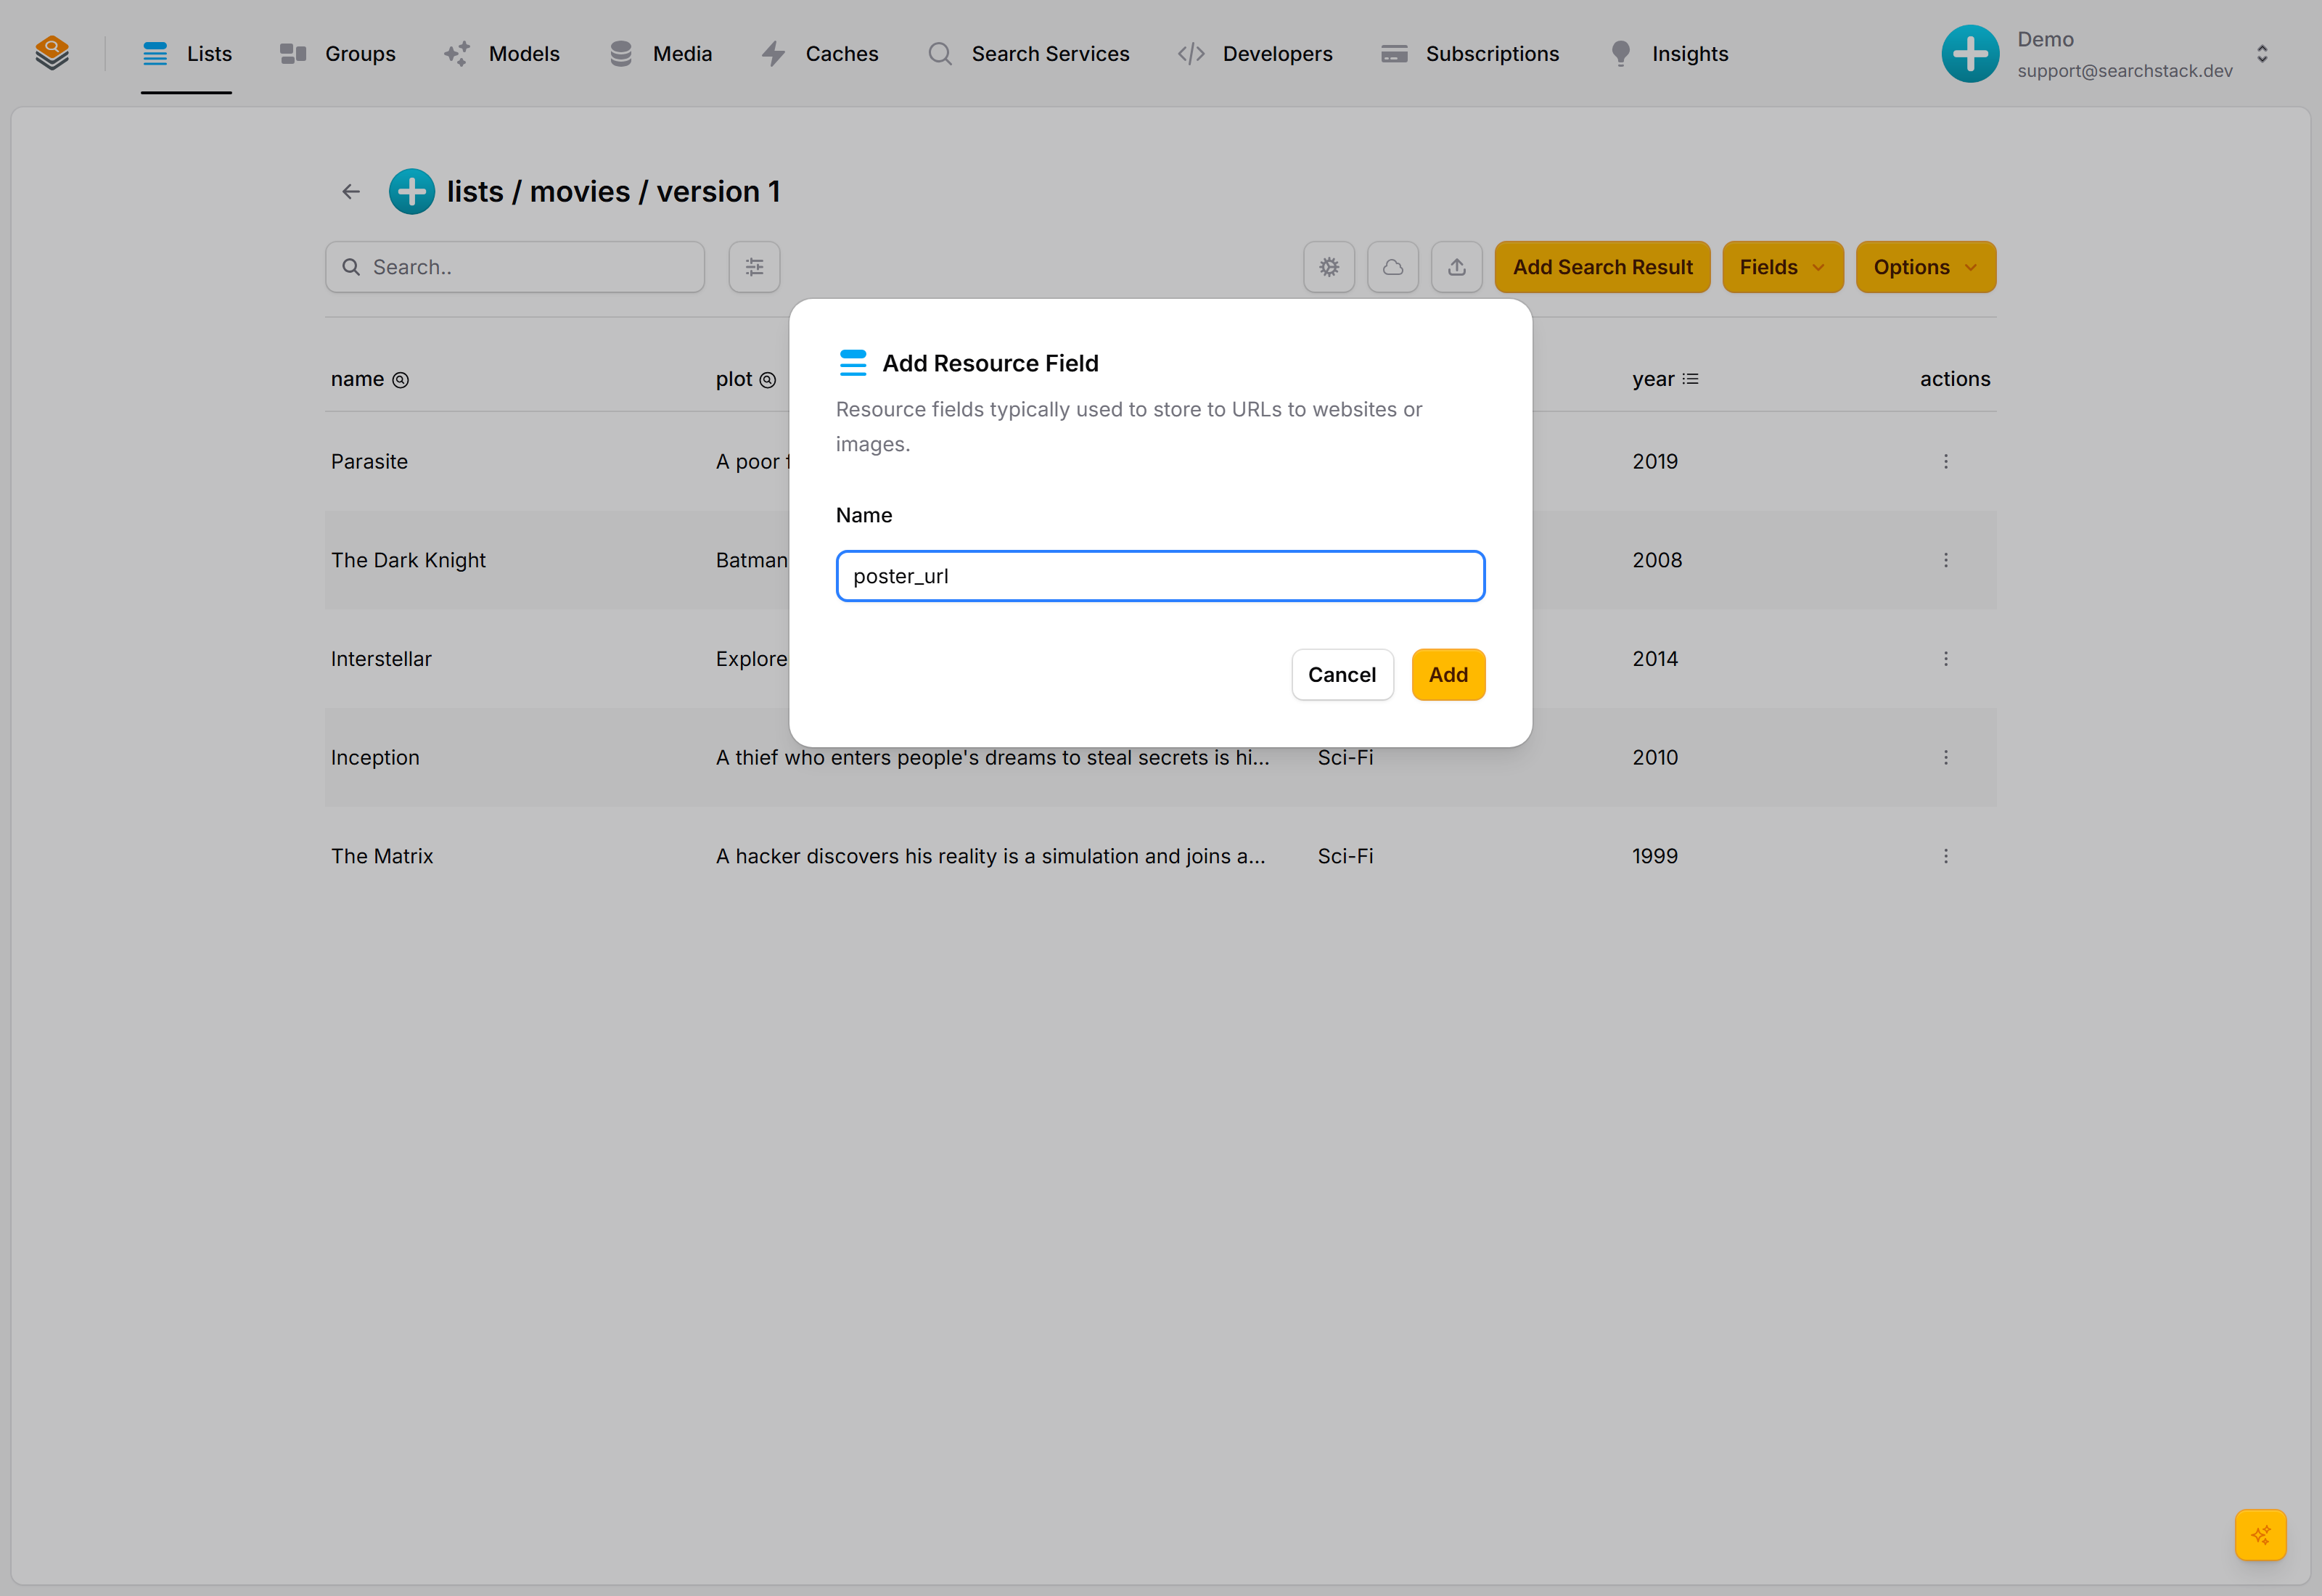Expand the Options dropdown
Screen dimensions: 2322x1596
[x=1925, y=267]
